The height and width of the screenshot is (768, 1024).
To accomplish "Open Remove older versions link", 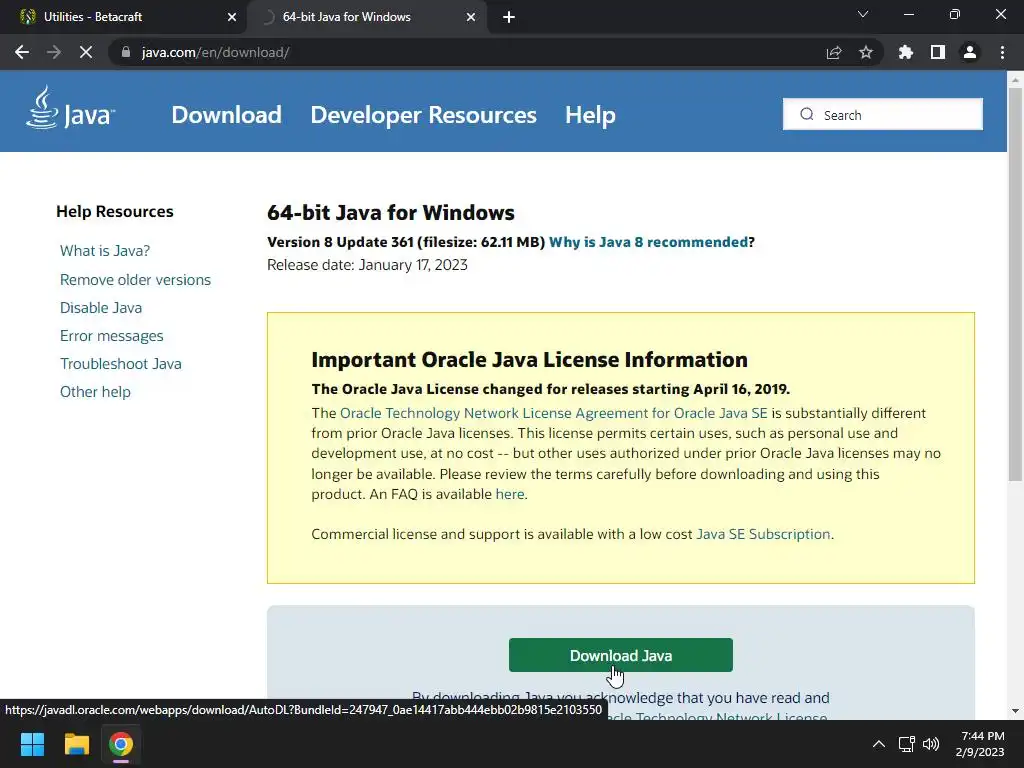I will pos(135,280).
